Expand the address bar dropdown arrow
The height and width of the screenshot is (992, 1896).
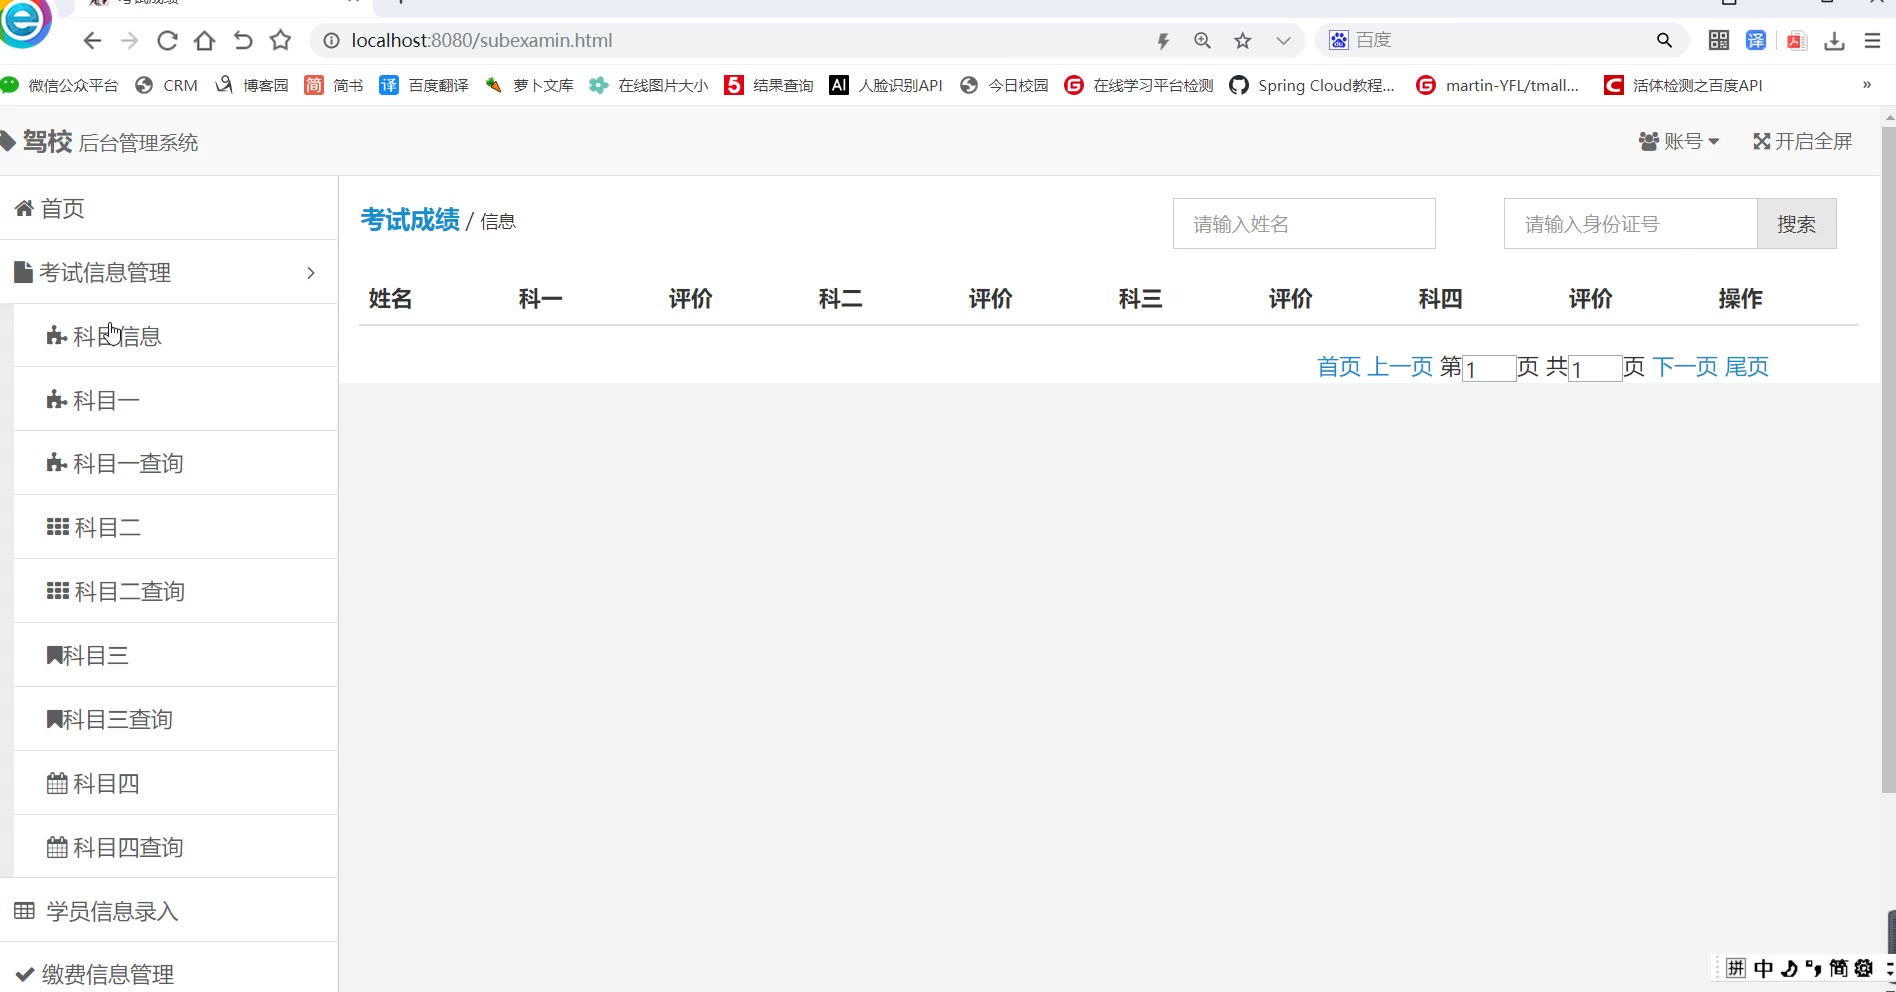1283,41
